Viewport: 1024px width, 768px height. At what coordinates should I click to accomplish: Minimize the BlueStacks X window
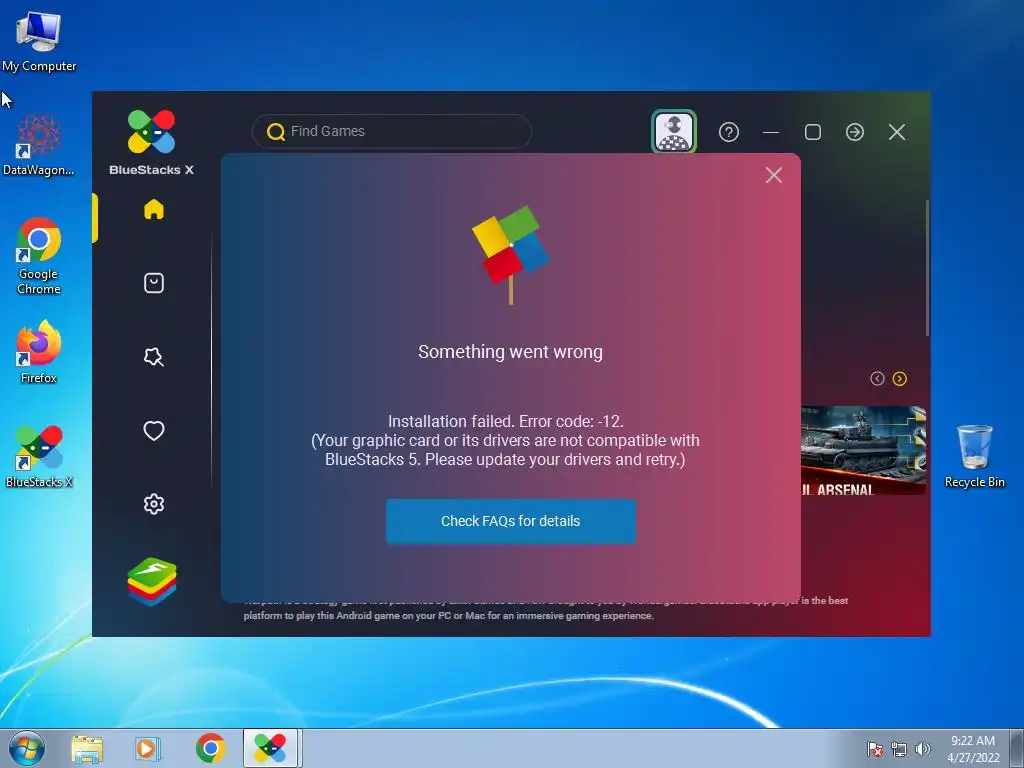[771, 132]
